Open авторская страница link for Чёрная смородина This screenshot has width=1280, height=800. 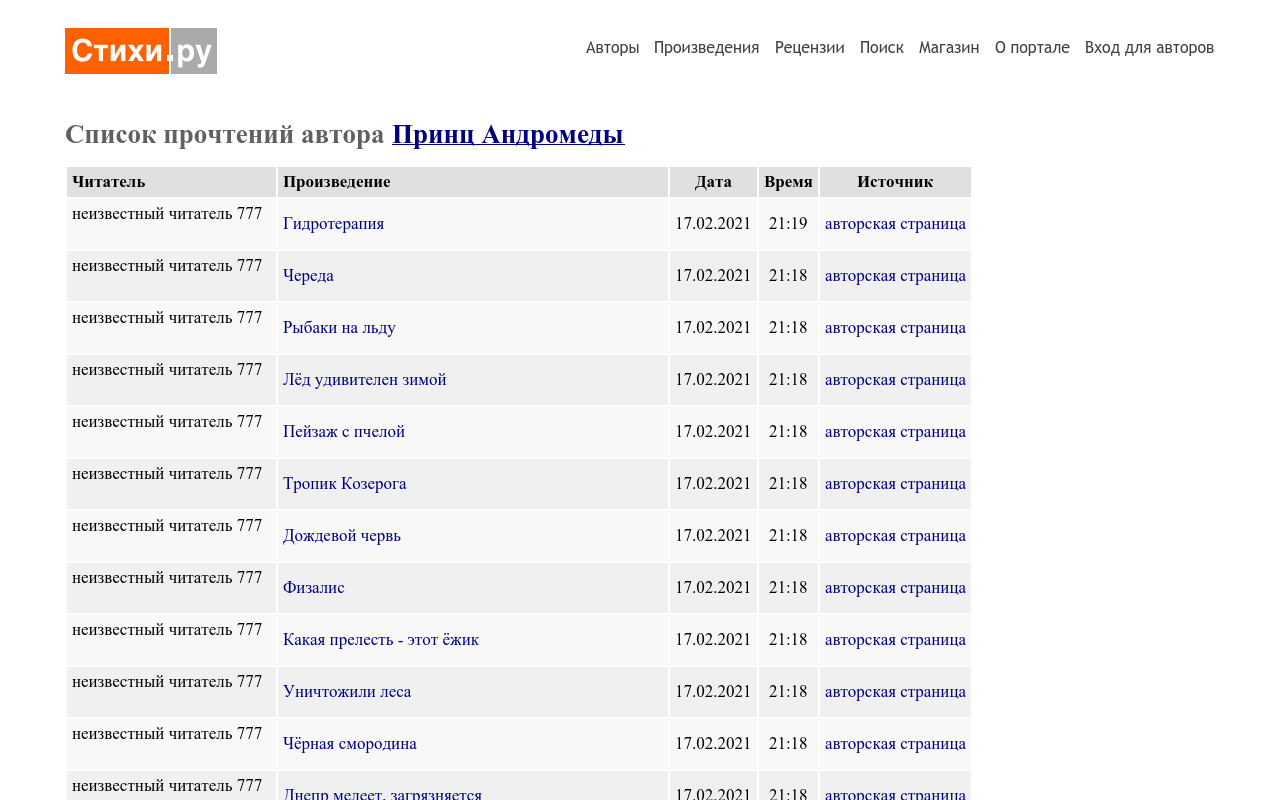pos(895,743)
